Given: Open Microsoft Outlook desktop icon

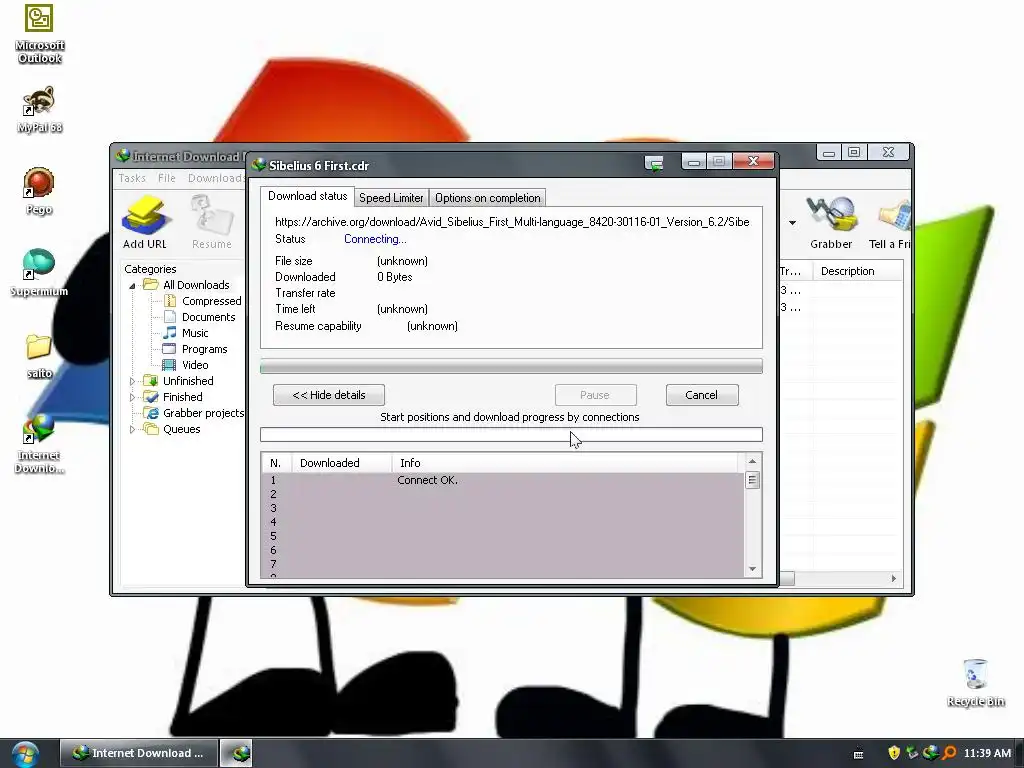Looking at the screenshot, I should click(39, 33).
